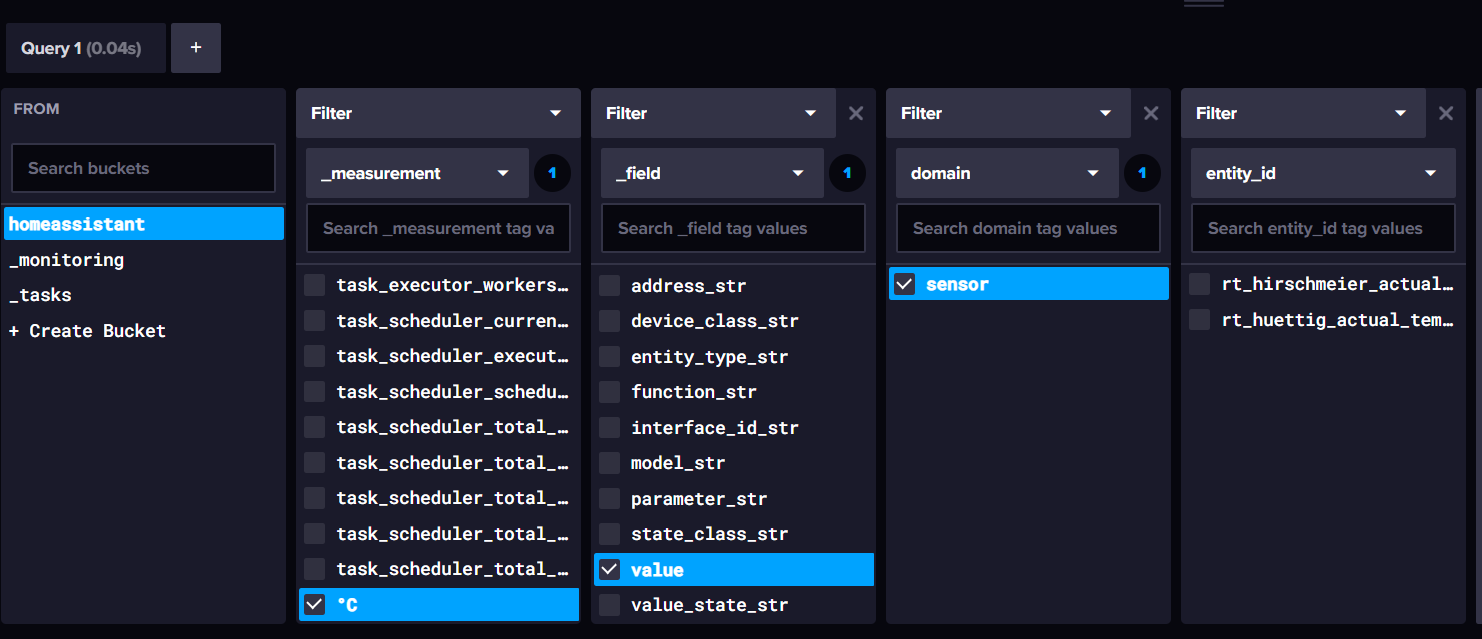Click the Create Bucket link
This screenshot has width=1482, height=639.
tap(88, 331)
